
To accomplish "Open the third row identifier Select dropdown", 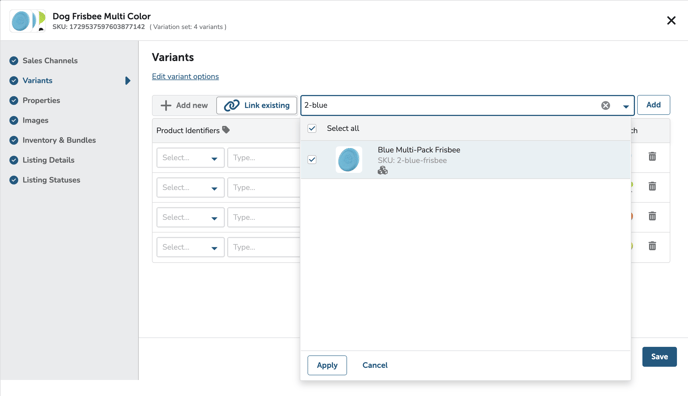I will [x=190, y=218].
